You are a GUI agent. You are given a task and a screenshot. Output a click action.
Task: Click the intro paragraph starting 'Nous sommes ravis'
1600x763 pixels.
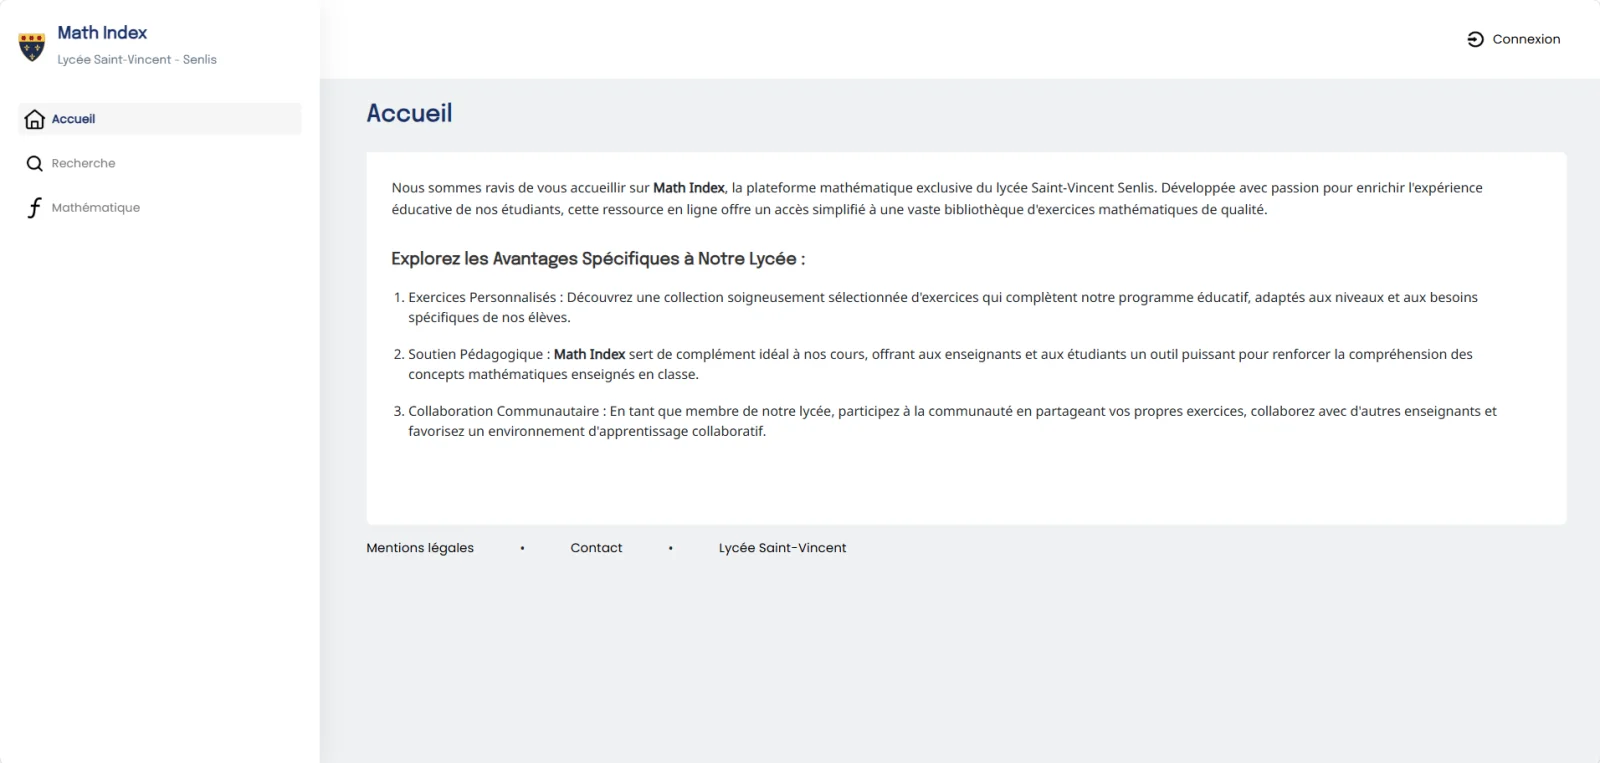pos(937,198)
